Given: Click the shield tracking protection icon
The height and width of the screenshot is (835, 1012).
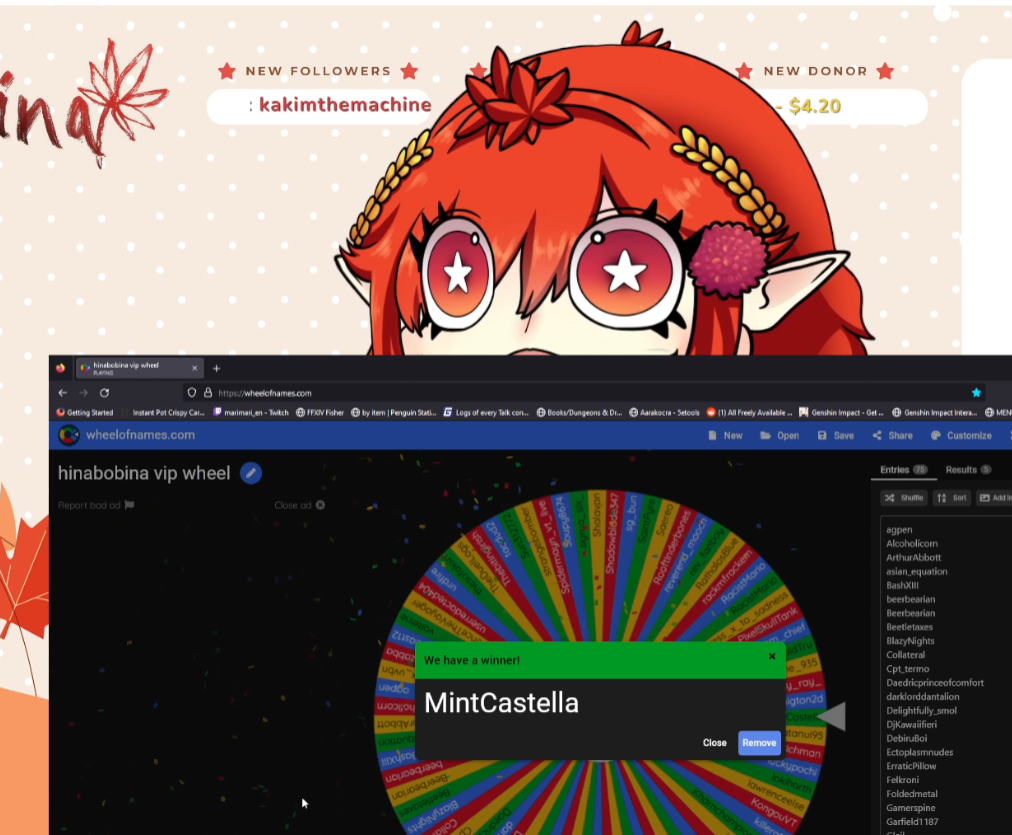Looking at the screenshot, I should (192, 392).
